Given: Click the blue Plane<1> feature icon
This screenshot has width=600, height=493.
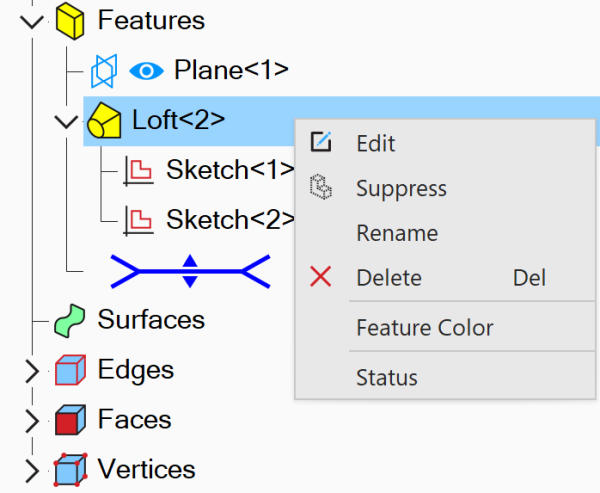Looking at the screenshot, I should click(104, 71).
